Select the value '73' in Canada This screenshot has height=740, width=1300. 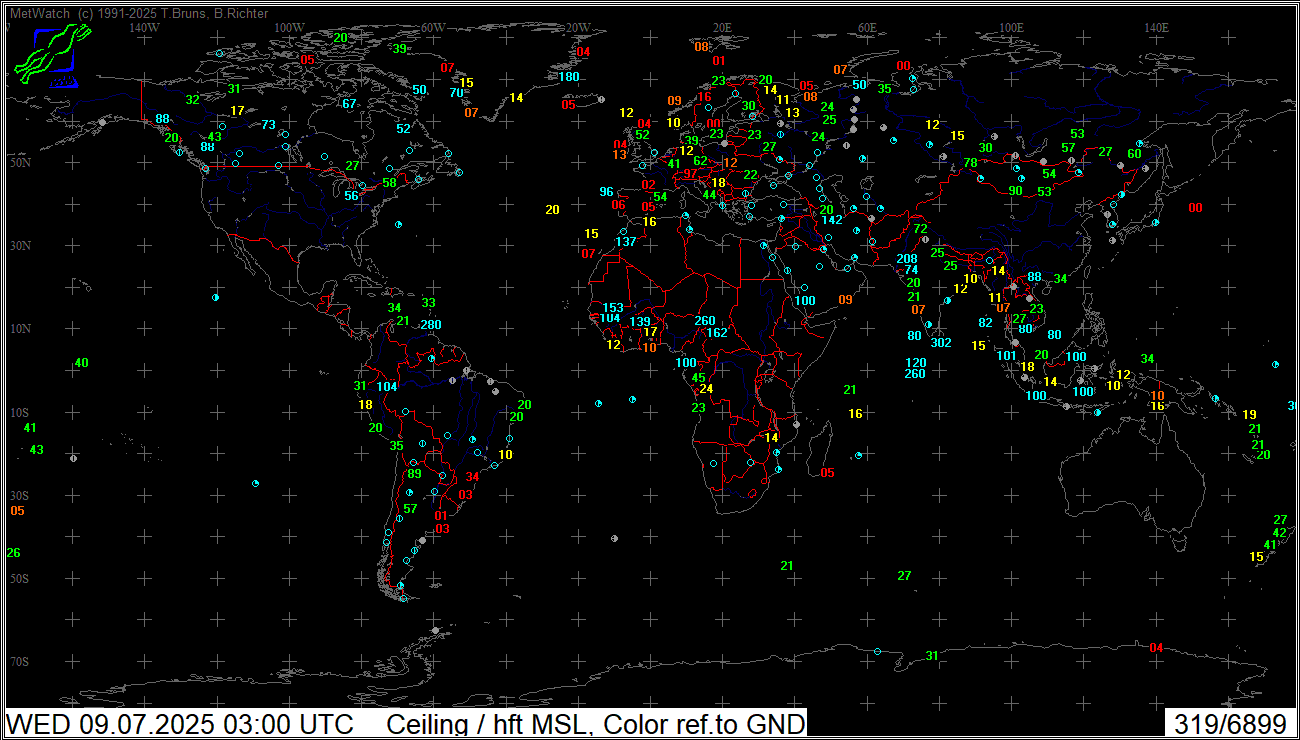268,126
